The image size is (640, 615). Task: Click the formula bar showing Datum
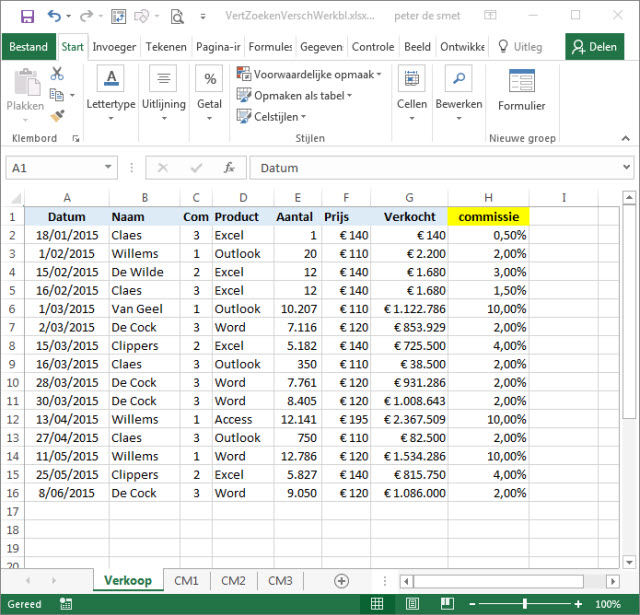click(435, 168)
